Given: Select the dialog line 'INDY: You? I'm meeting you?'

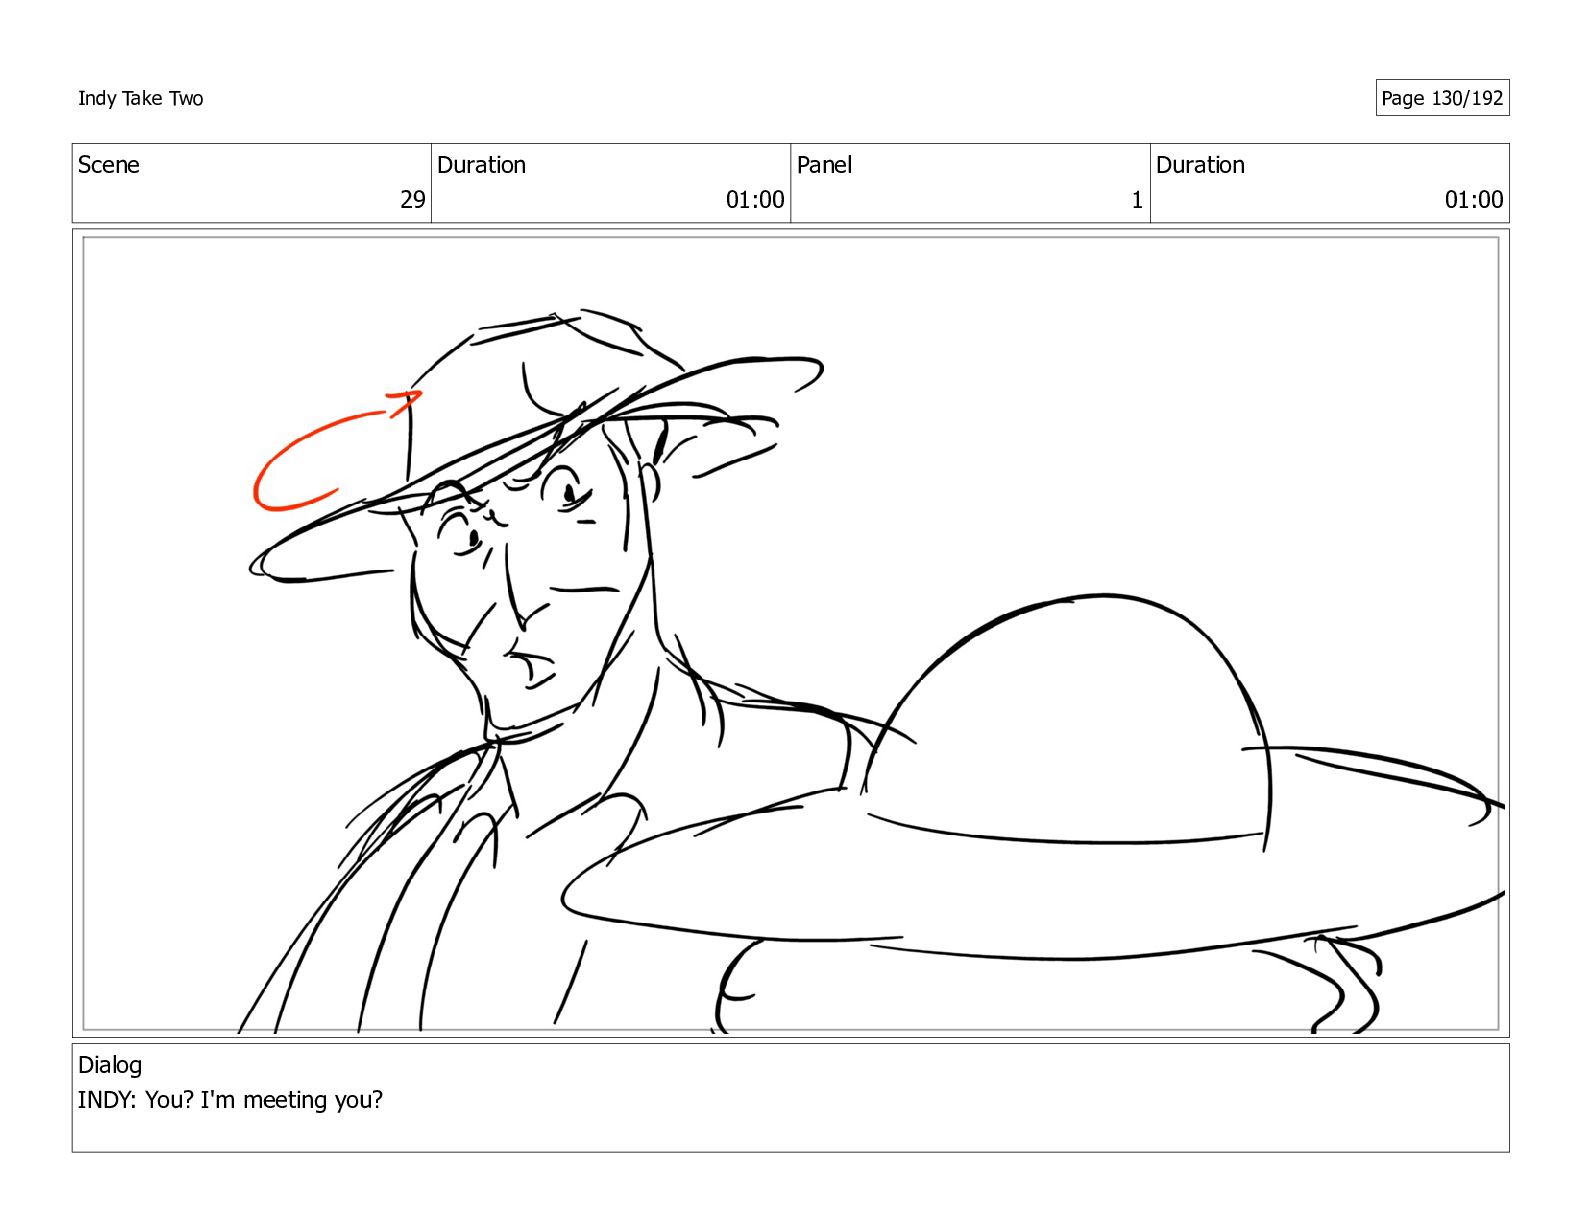Looking at the screenshot, I should pos(230,1100).
